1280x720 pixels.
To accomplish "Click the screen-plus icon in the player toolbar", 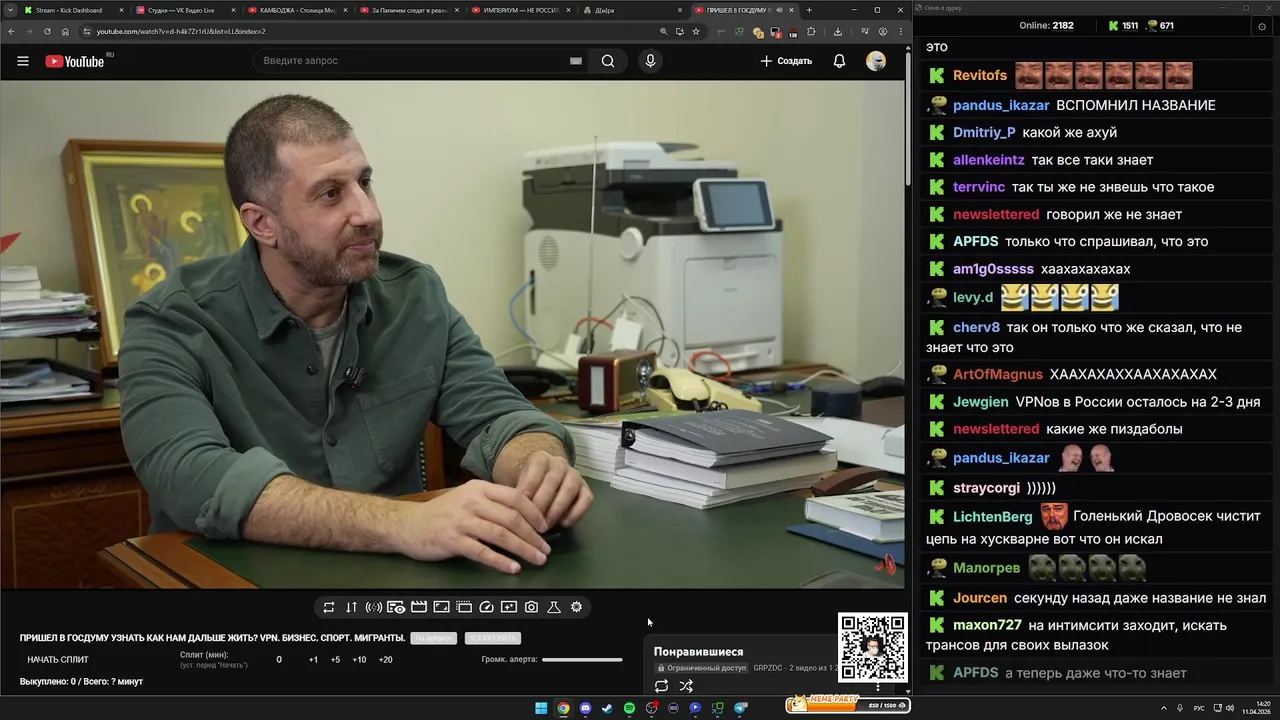I will (x=509, y=607).
